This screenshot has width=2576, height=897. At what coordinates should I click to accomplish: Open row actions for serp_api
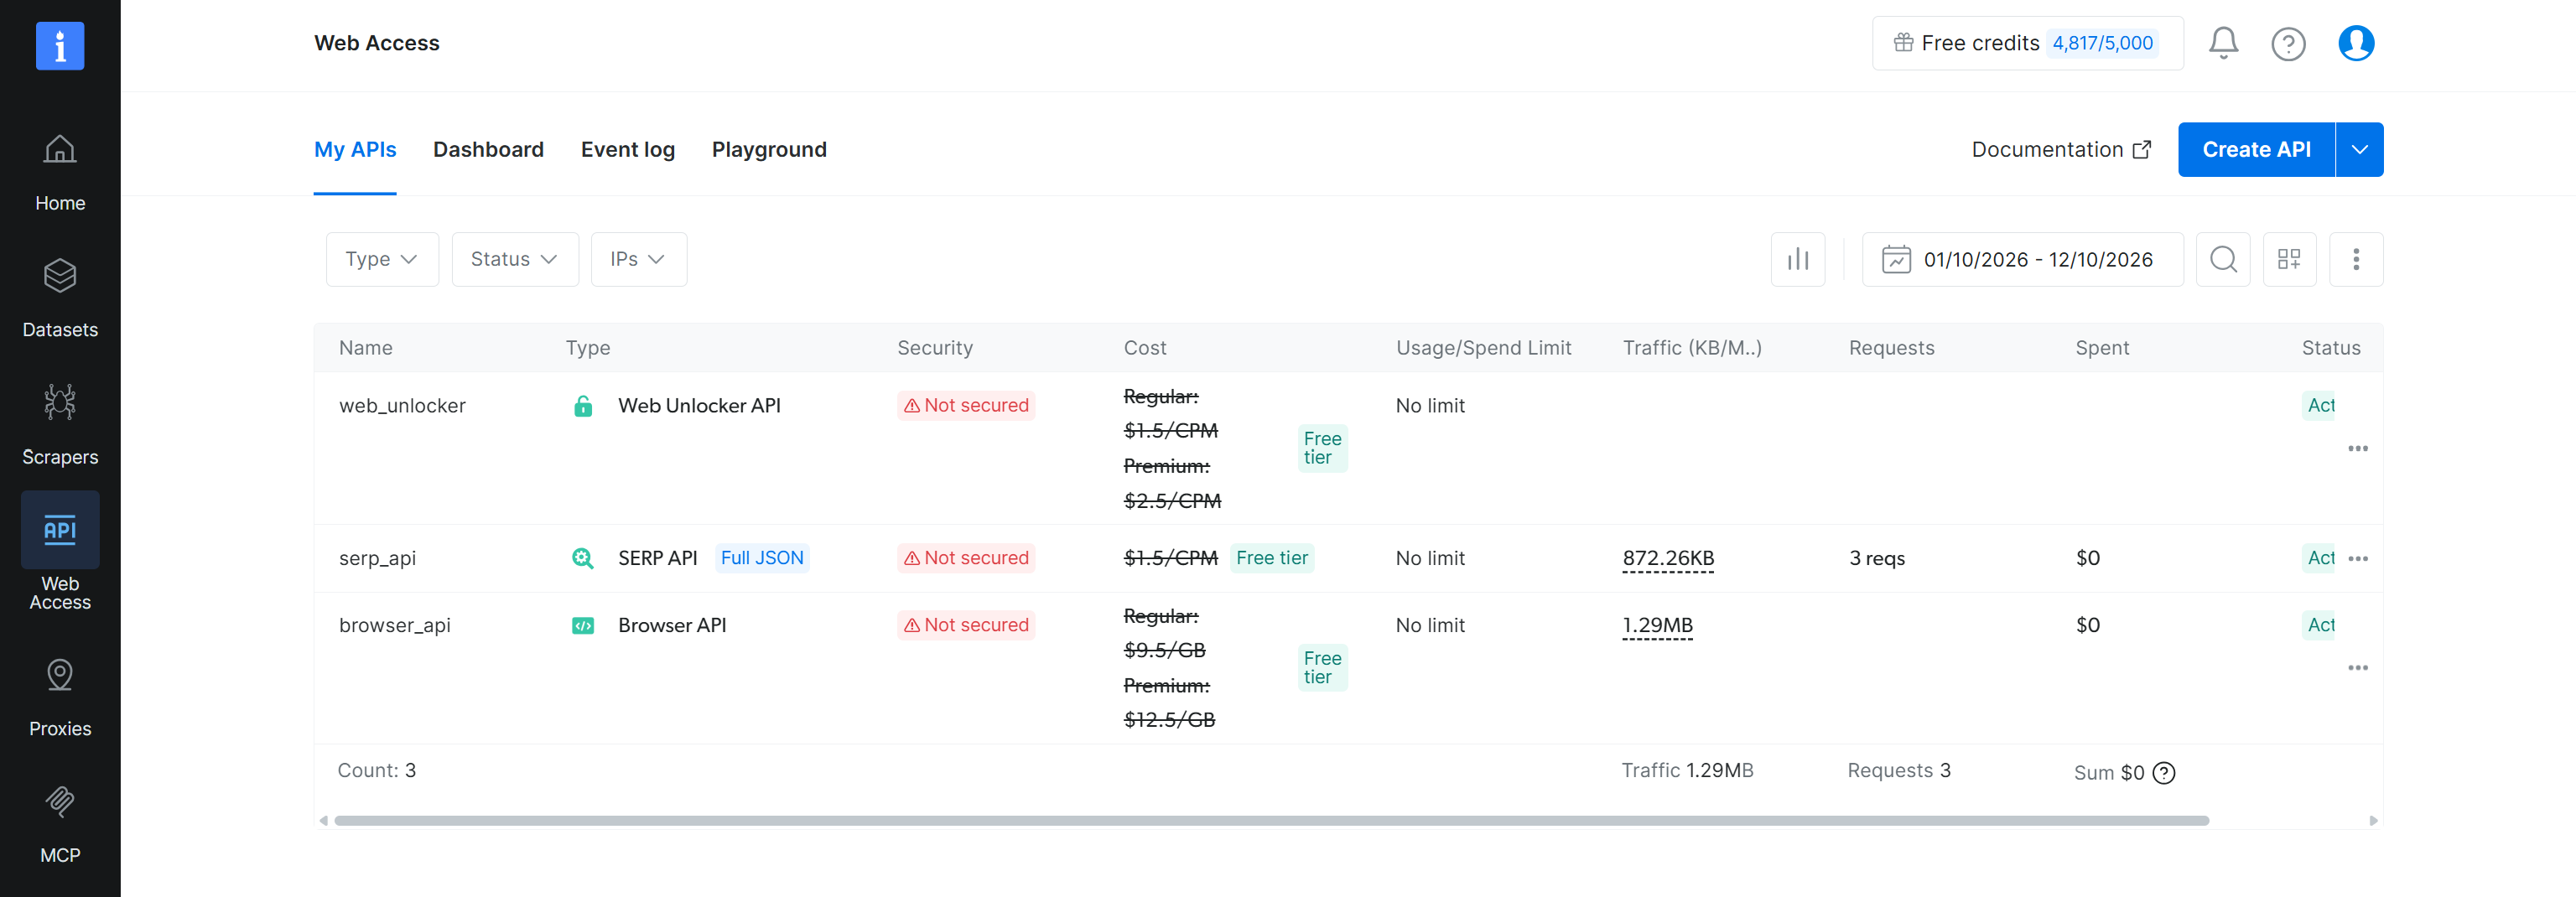tap(2357, 559)
